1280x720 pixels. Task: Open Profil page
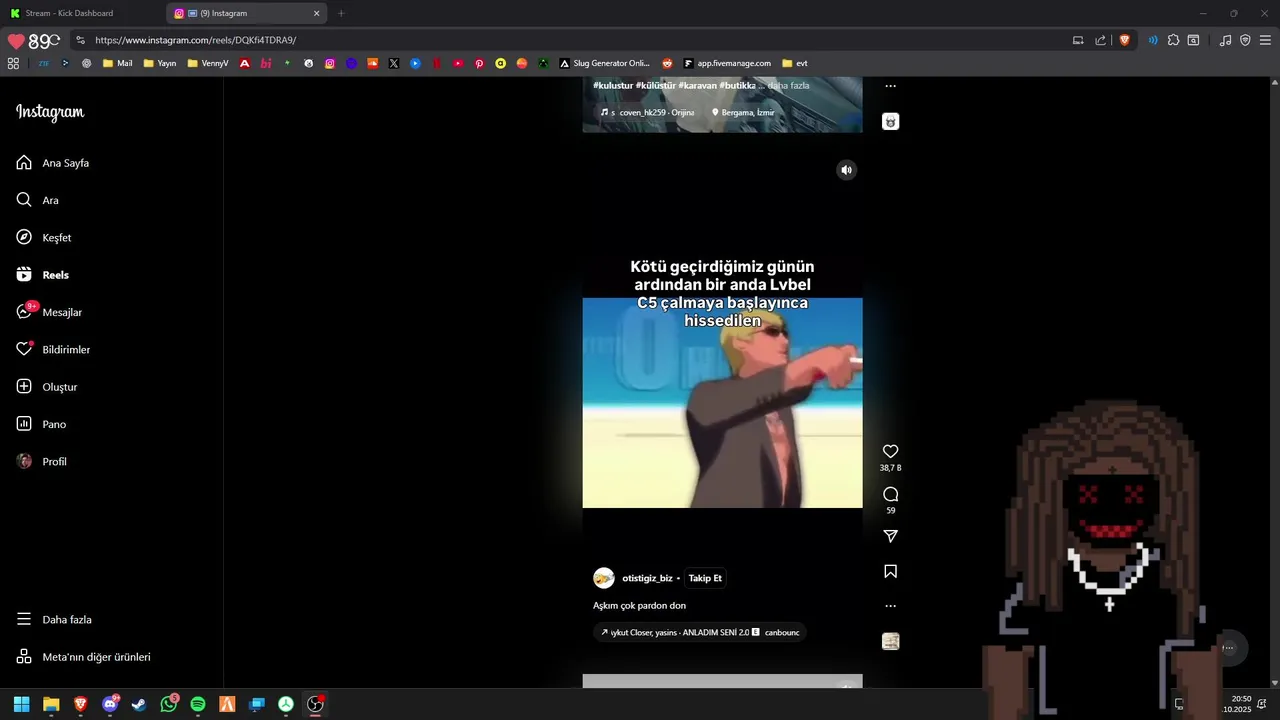[x=42, y=462]
